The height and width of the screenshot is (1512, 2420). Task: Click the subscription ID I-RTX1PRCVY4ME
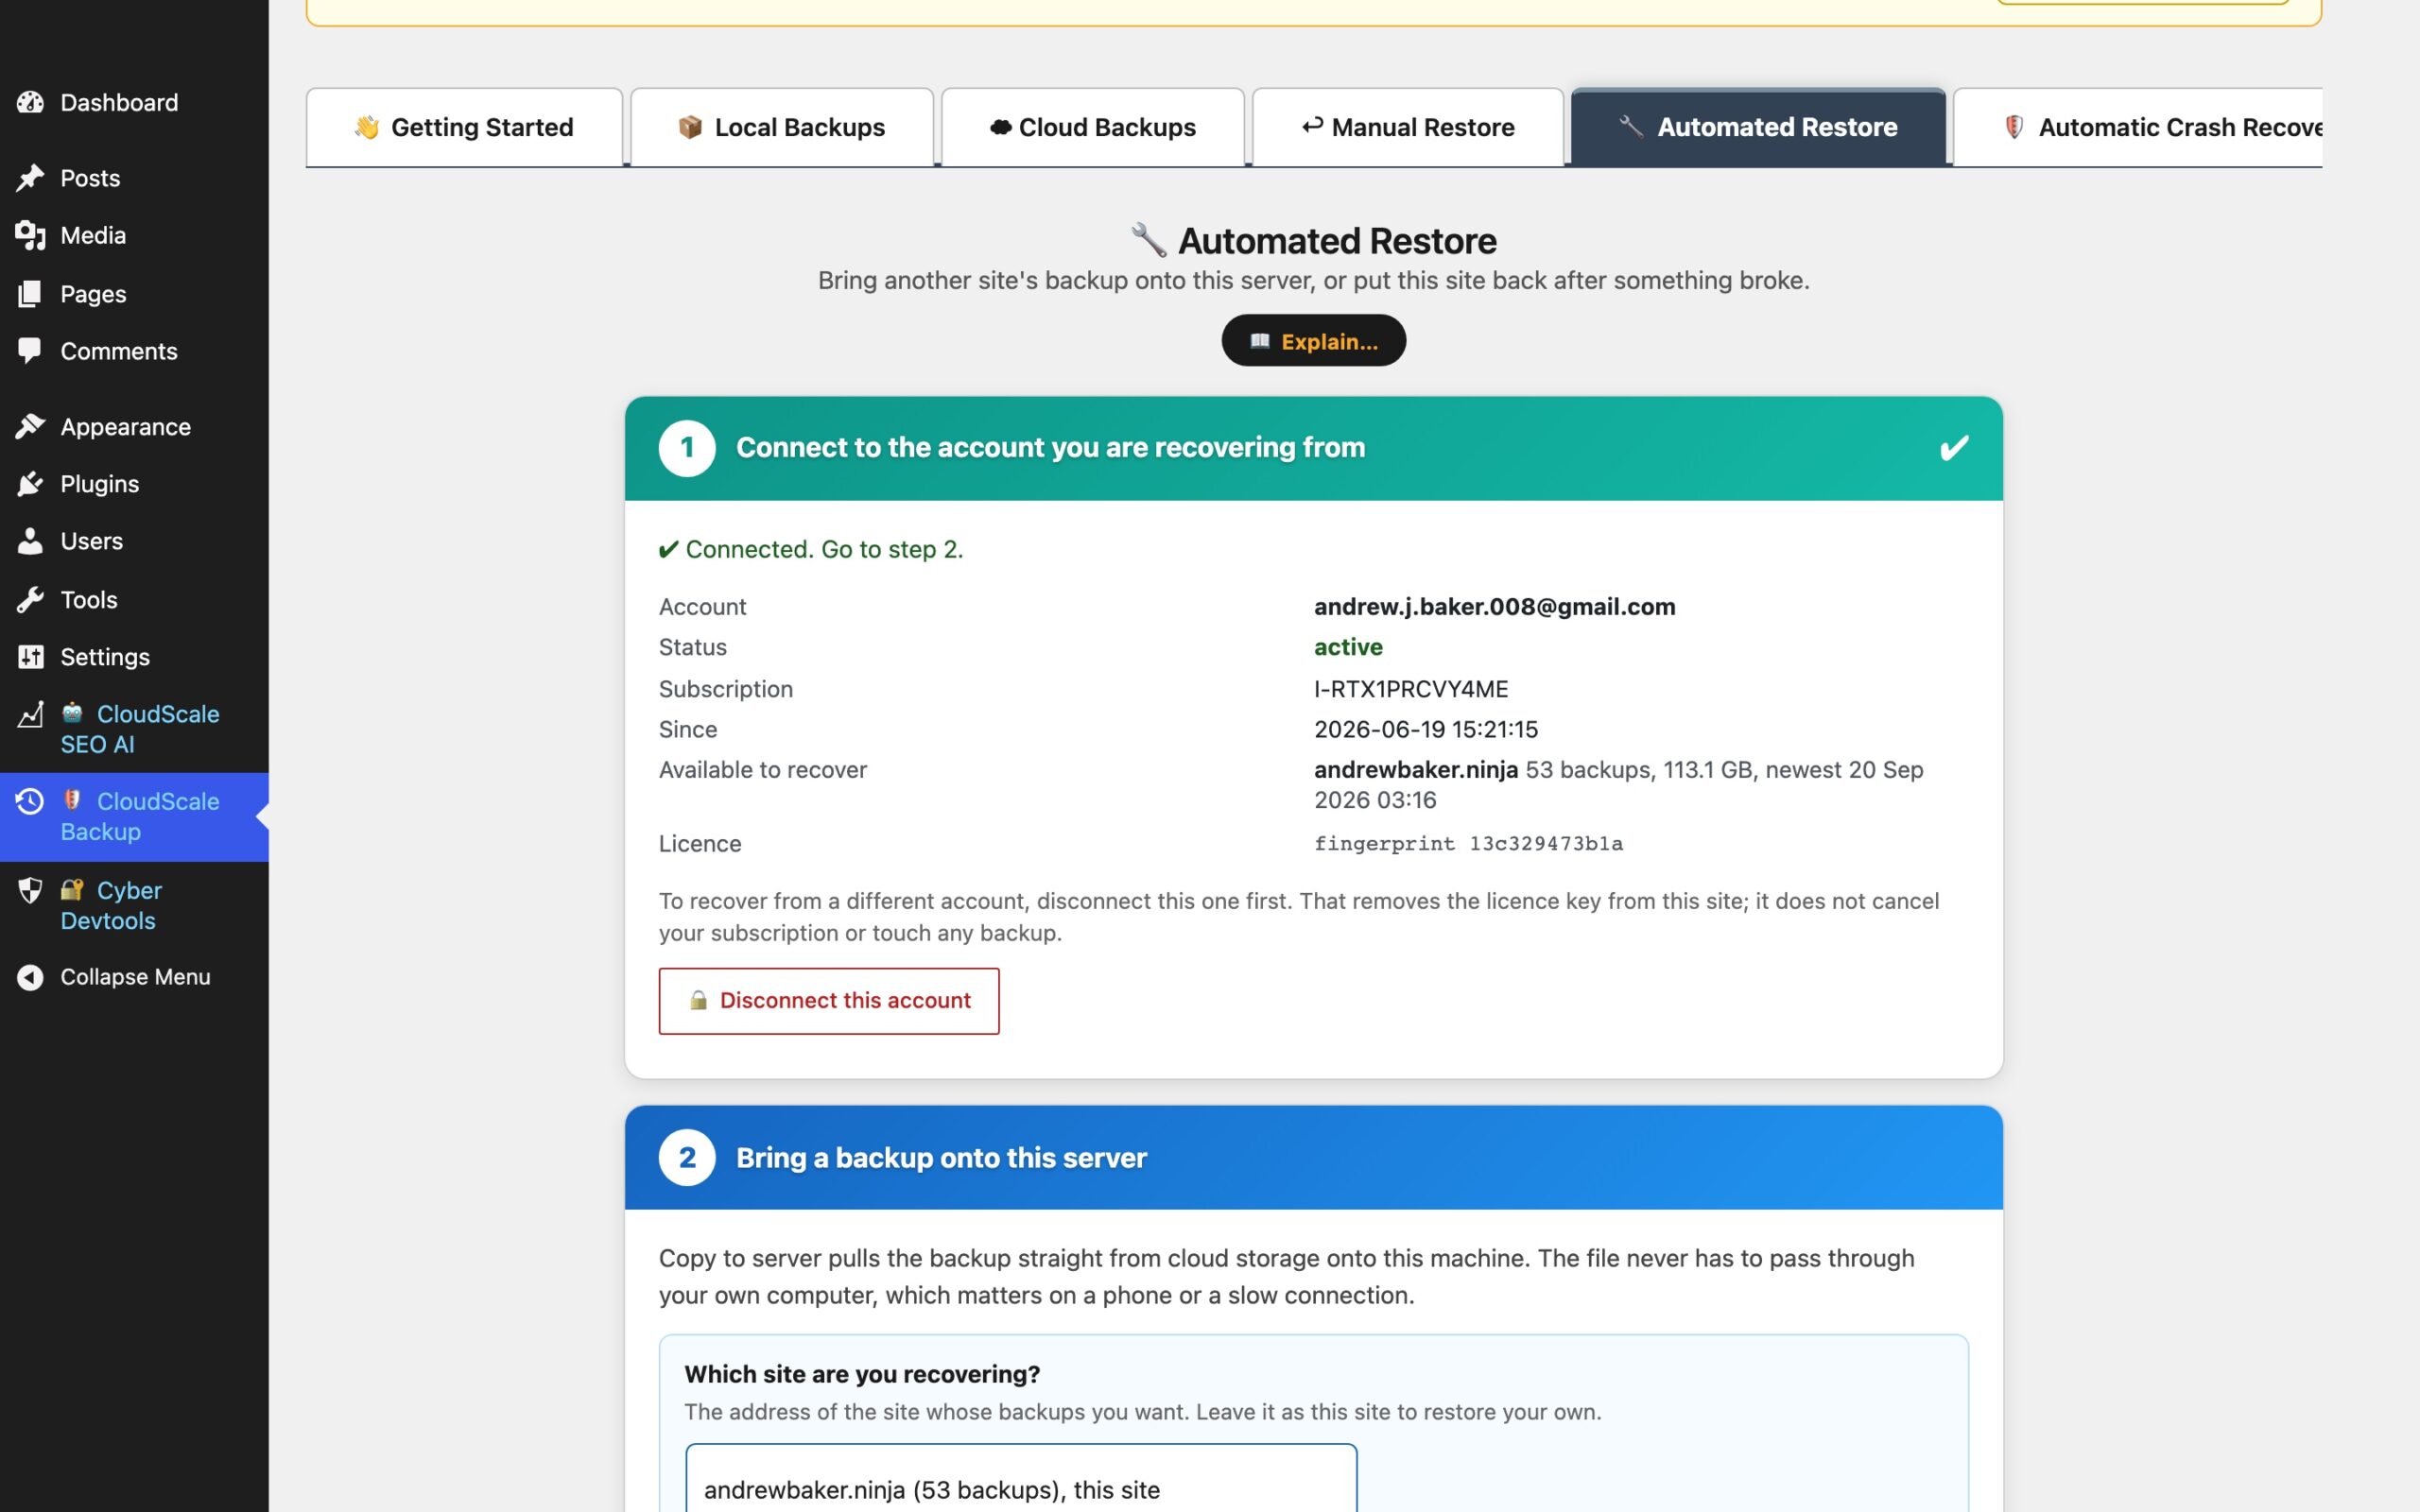click(x=1411, y=689)
